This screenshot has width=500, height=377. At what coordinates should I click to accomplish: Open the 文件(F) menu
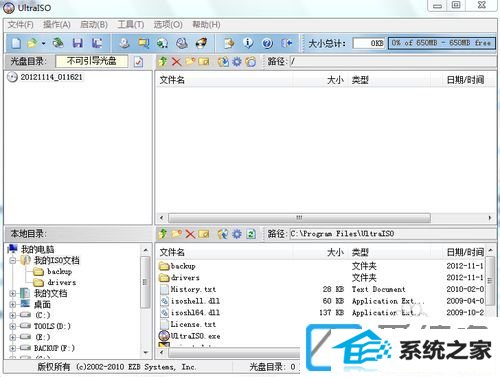point(21,25)
